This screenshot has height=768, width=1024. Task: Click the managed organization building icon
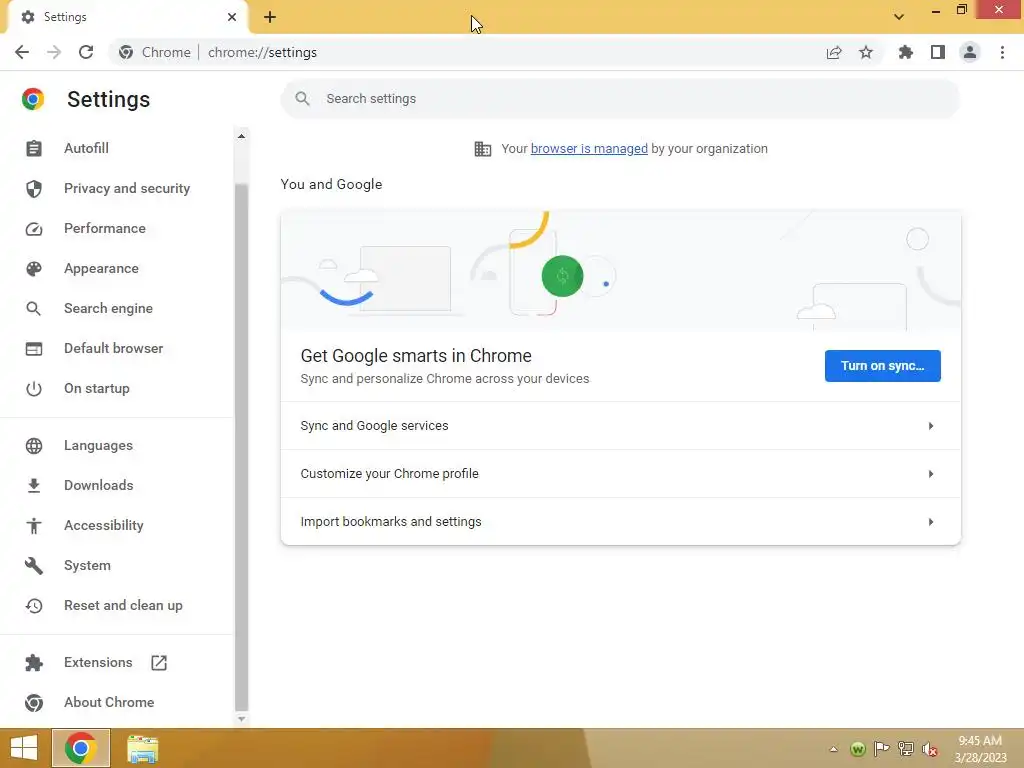[x=483, y=149]
